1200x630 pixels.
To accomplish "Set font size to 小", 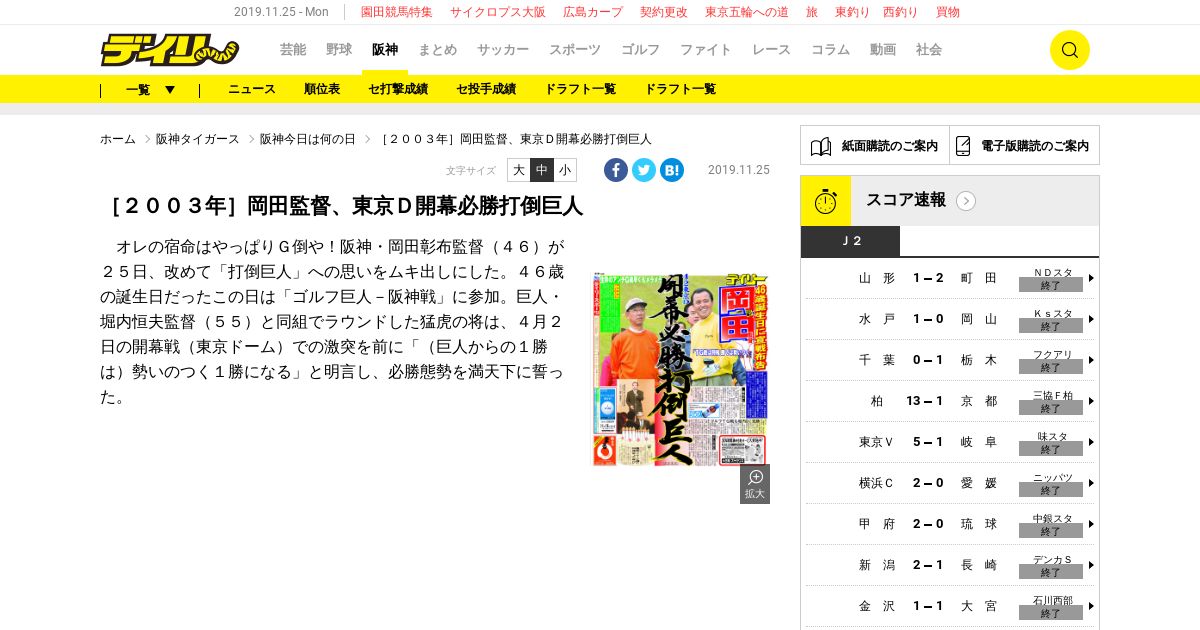I will [x=565, y=170].
